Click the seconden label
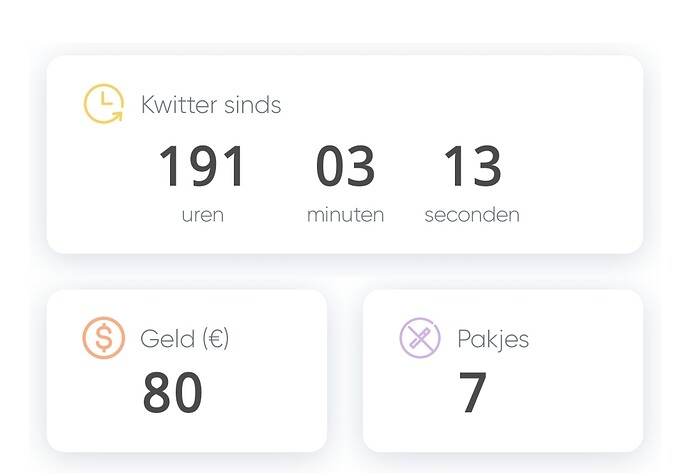 click(x=472, y=215)
